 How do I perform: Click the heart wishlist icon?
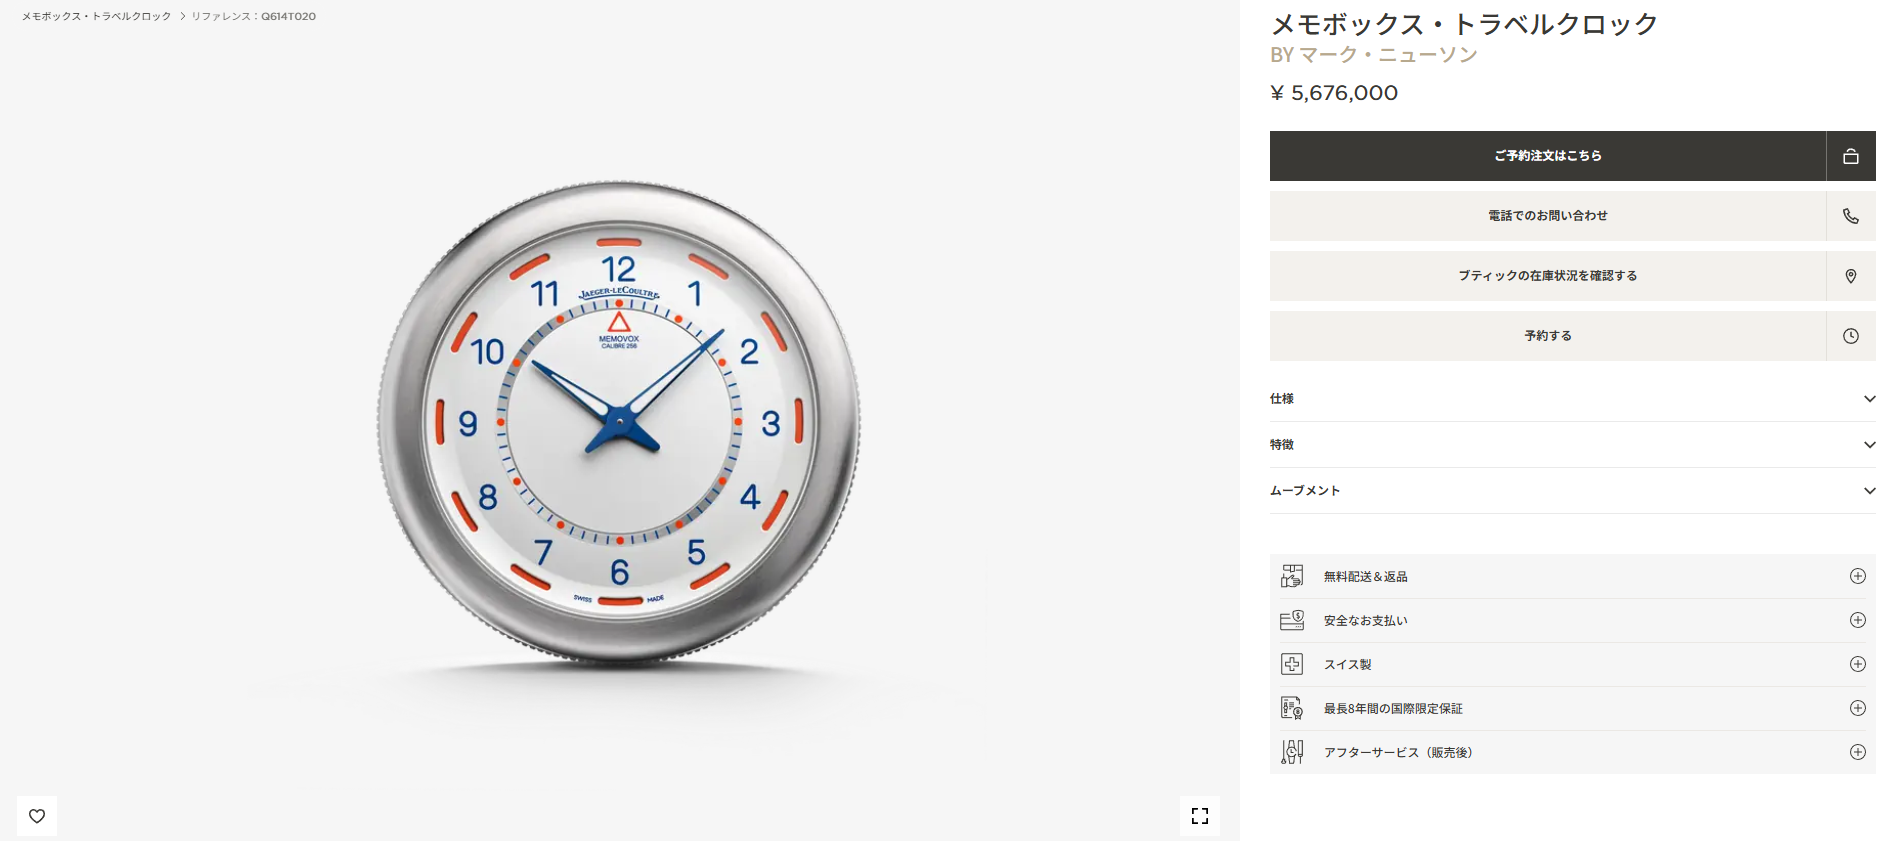37,816
